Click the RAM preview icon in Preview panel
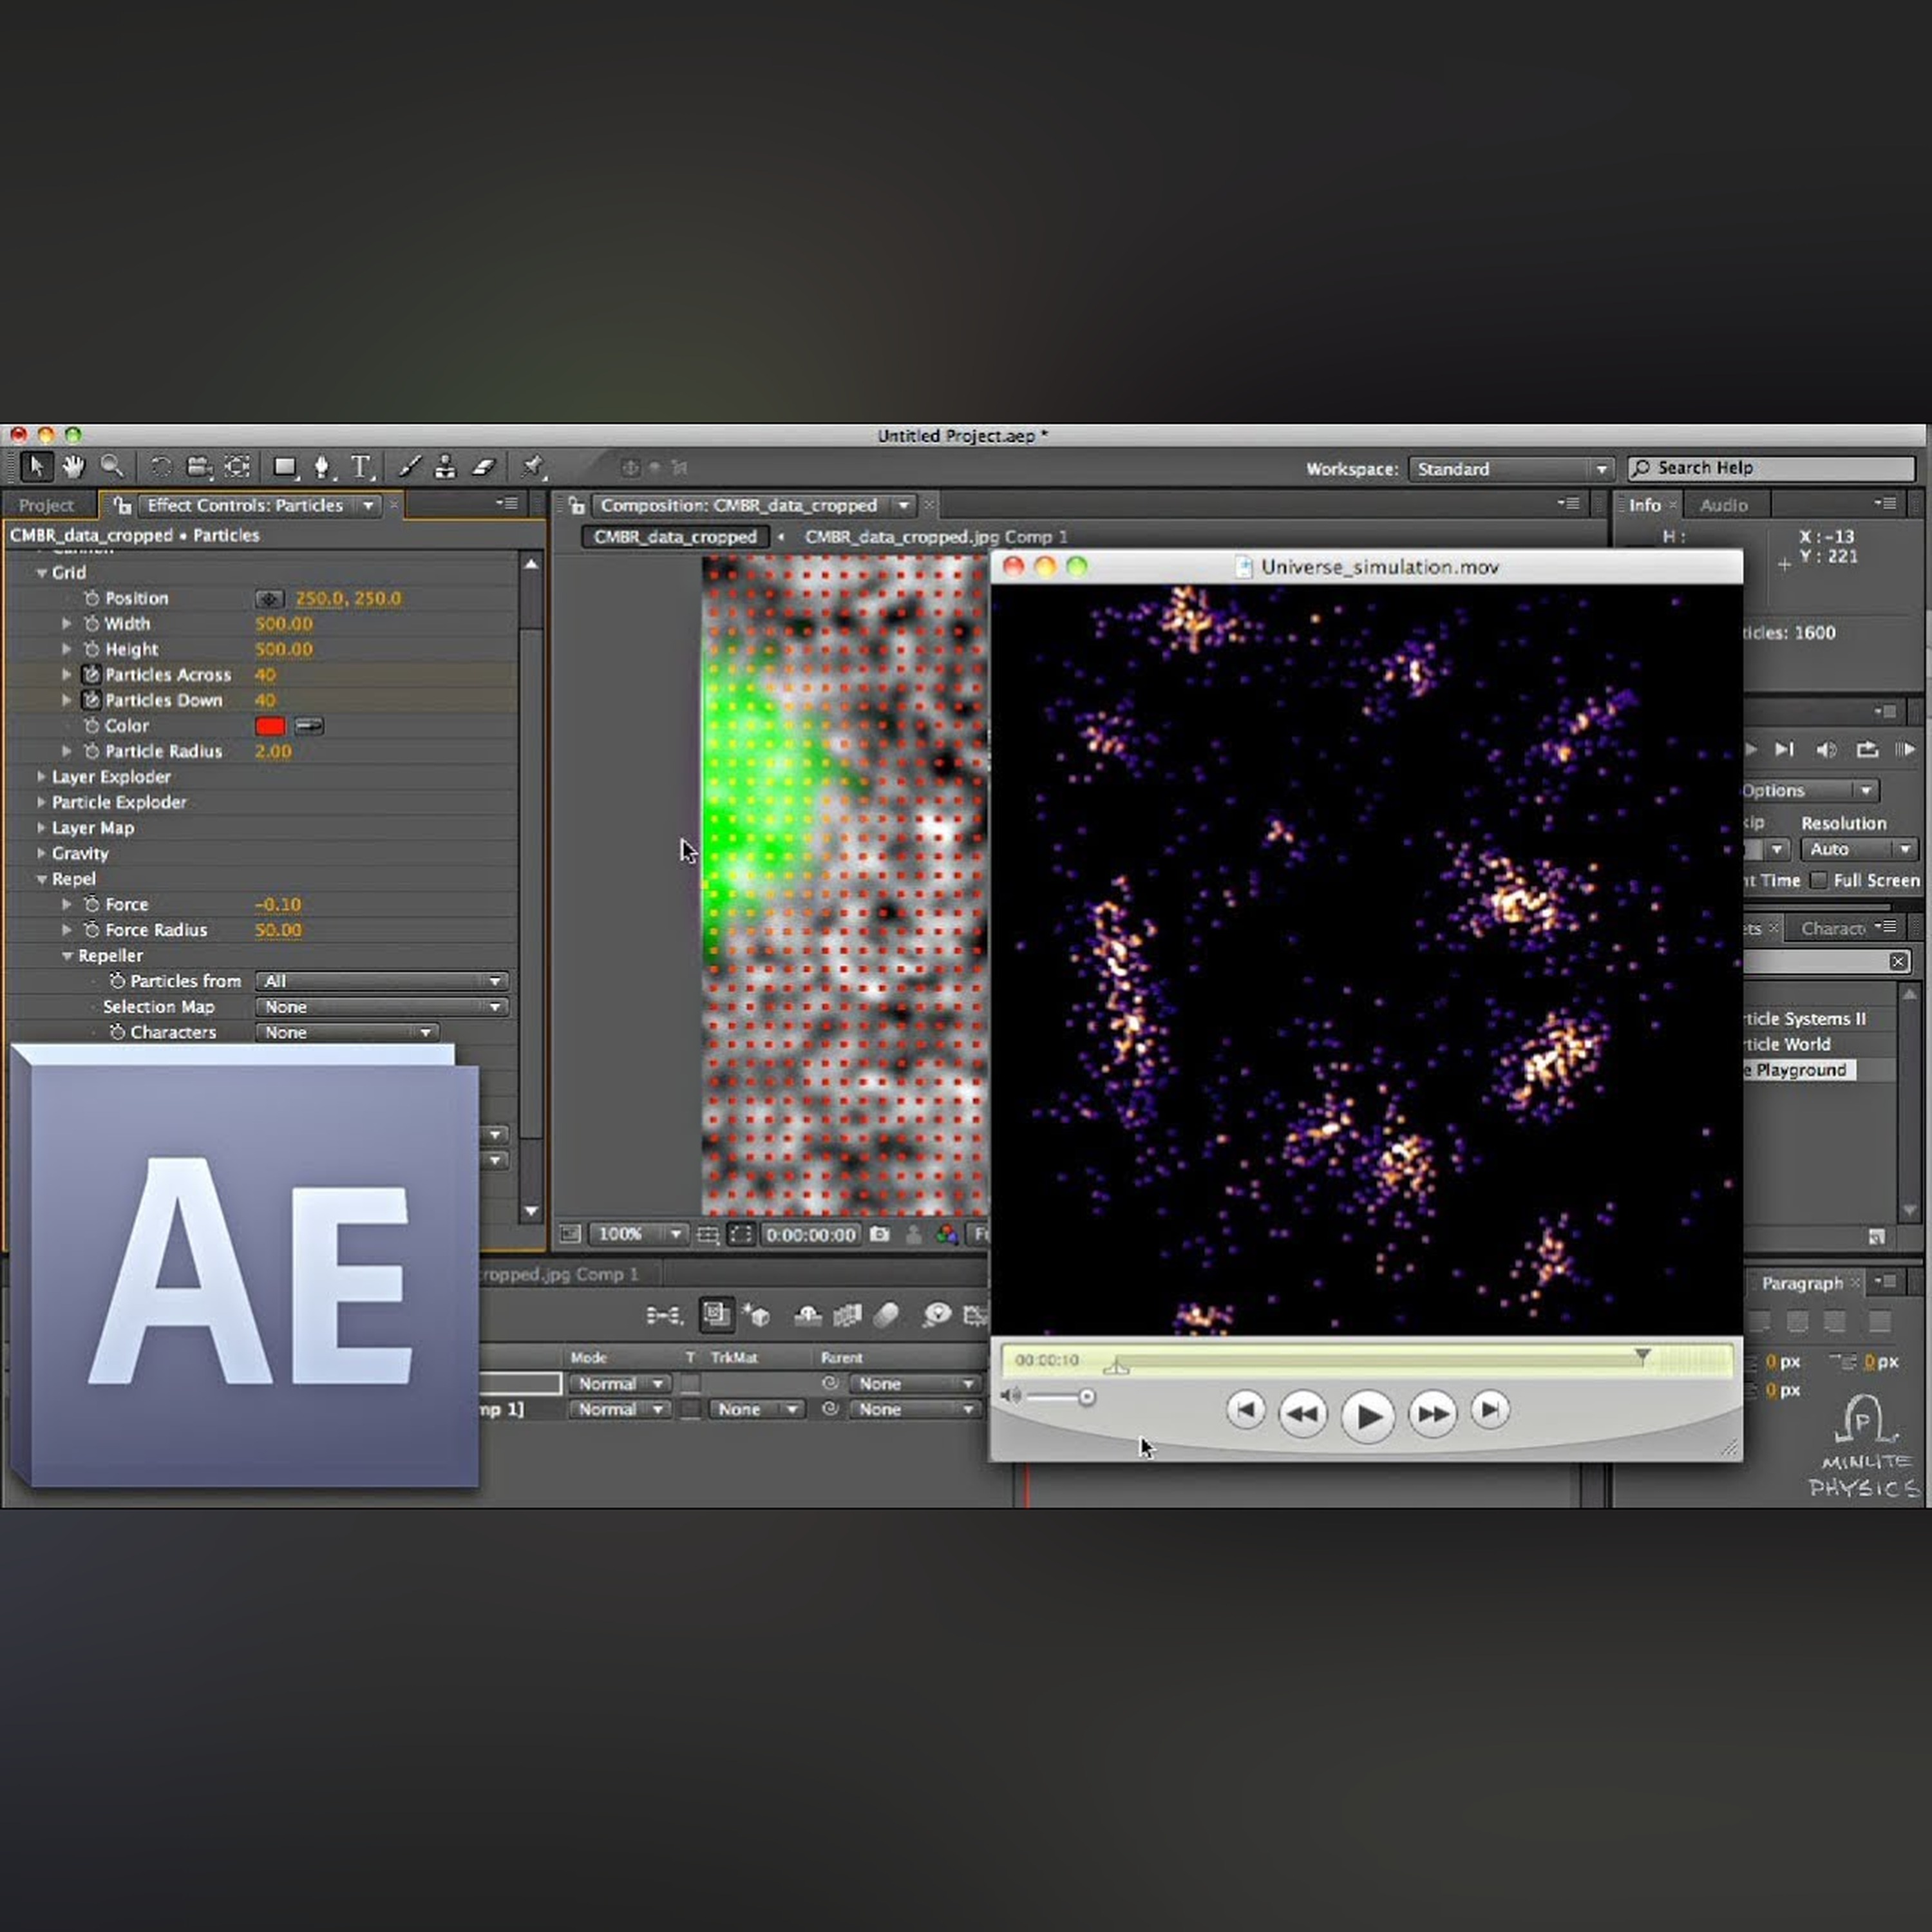 (x=1905, y=750)
